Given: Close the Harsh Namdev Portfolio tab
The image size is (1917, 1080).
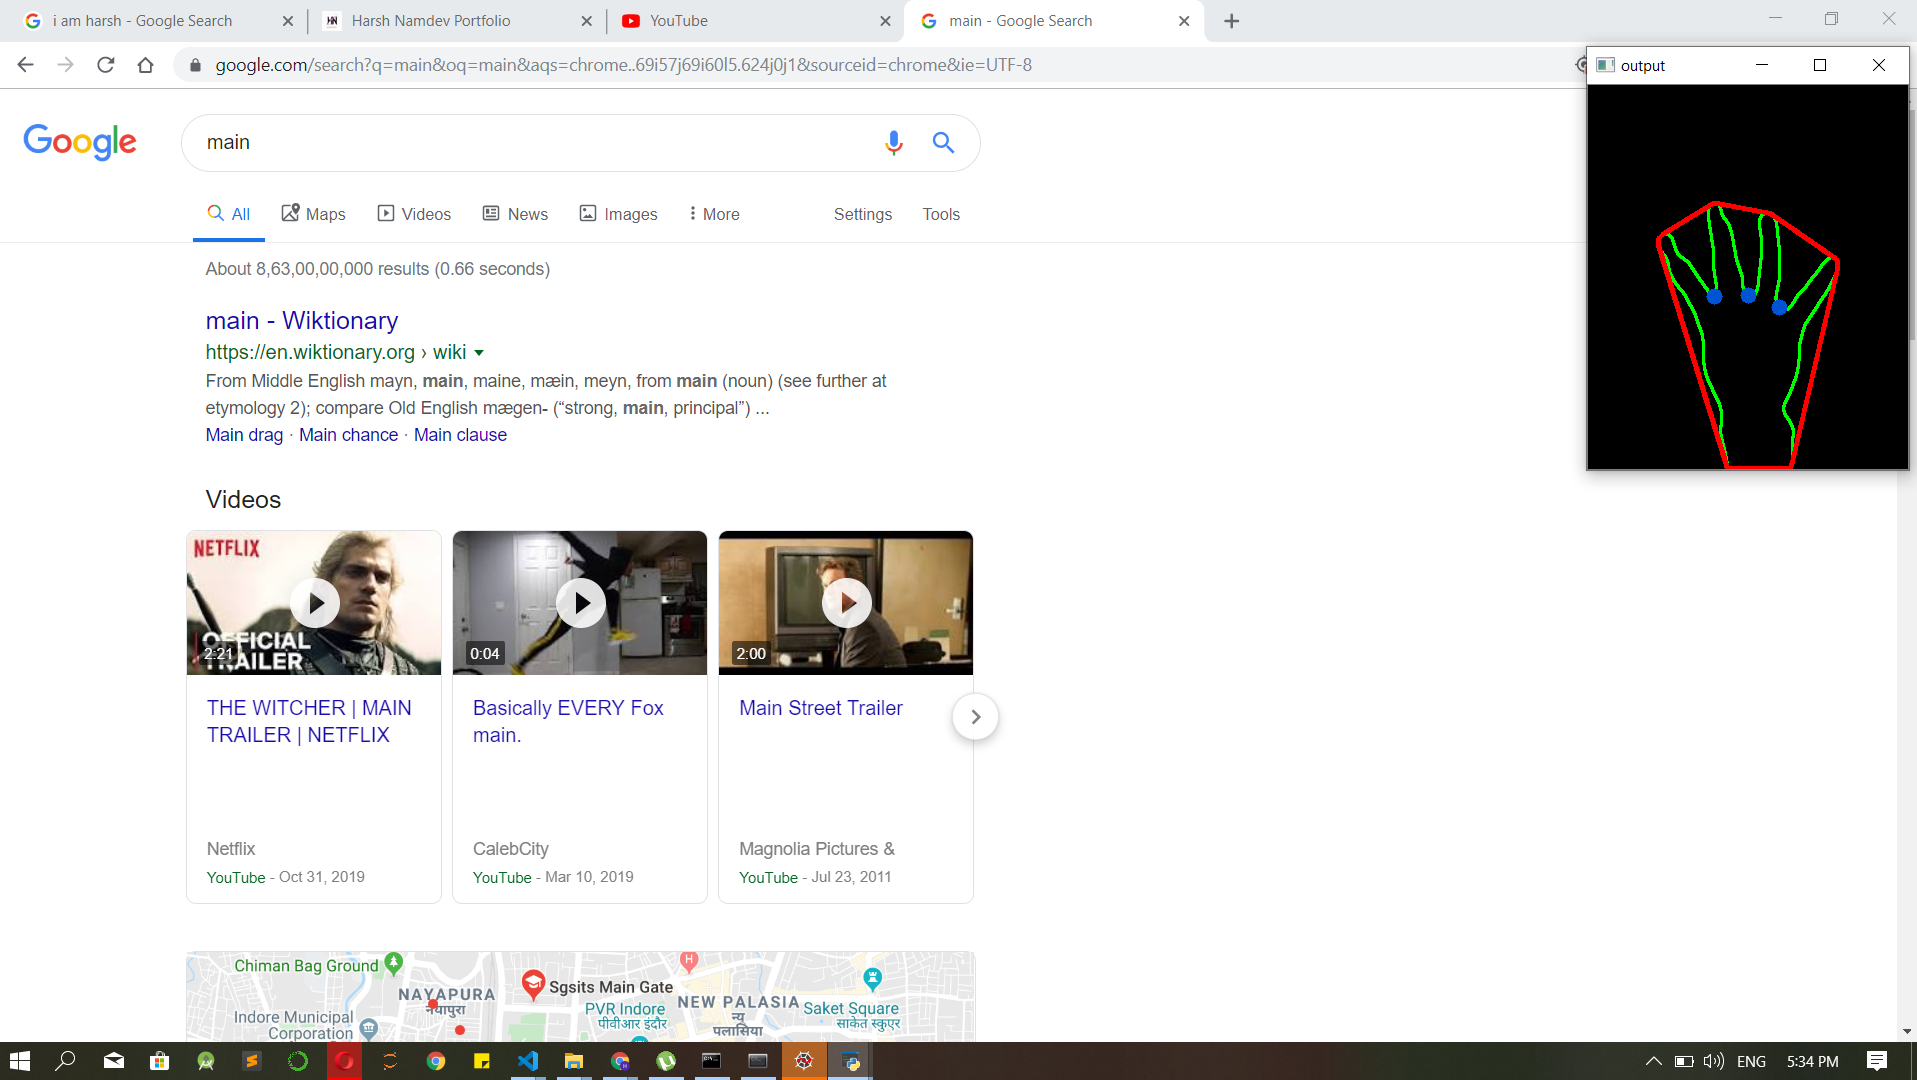Looking at the screenshot, I should 586,21.
